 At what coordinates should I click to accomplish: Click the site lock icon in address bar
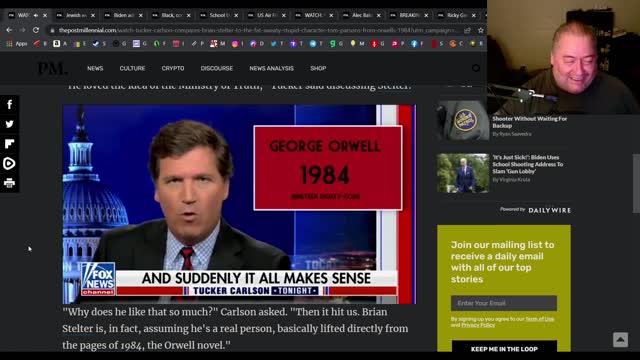coord(52,30)
